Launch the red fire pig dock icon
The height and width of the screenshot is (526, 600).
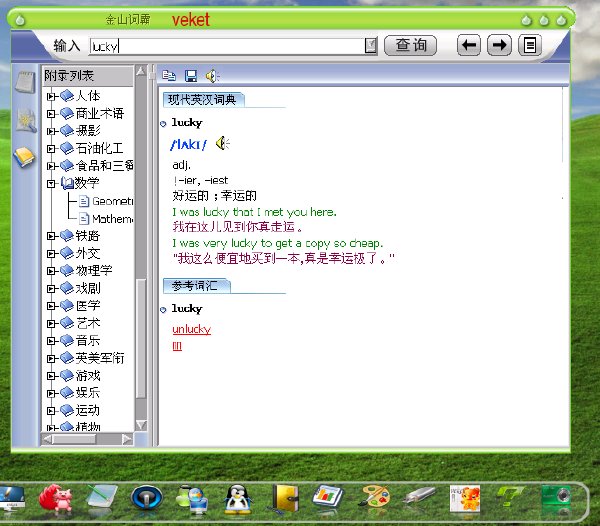coord(55,498)
